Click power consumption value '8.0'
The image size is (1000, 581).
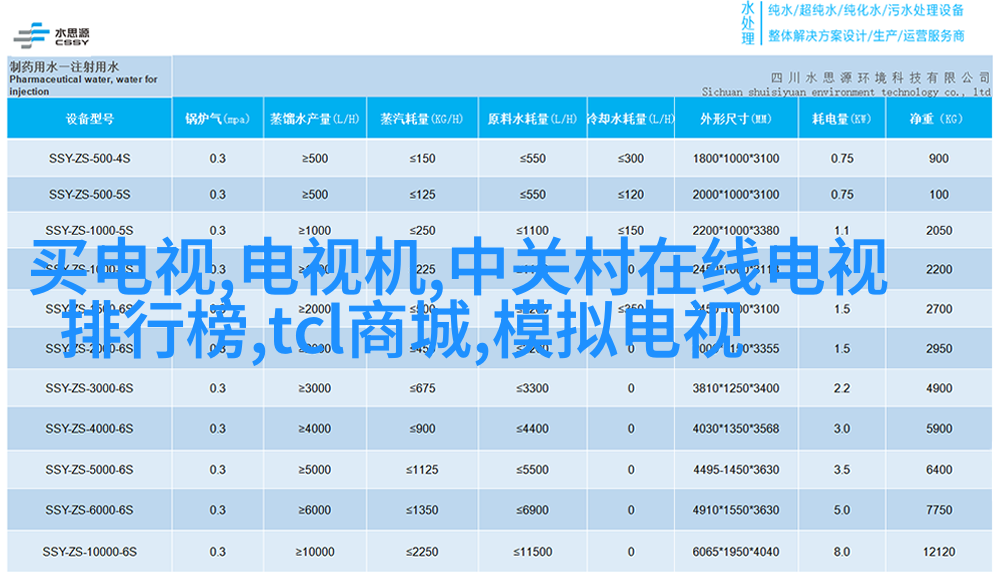(x=842, y=552)
